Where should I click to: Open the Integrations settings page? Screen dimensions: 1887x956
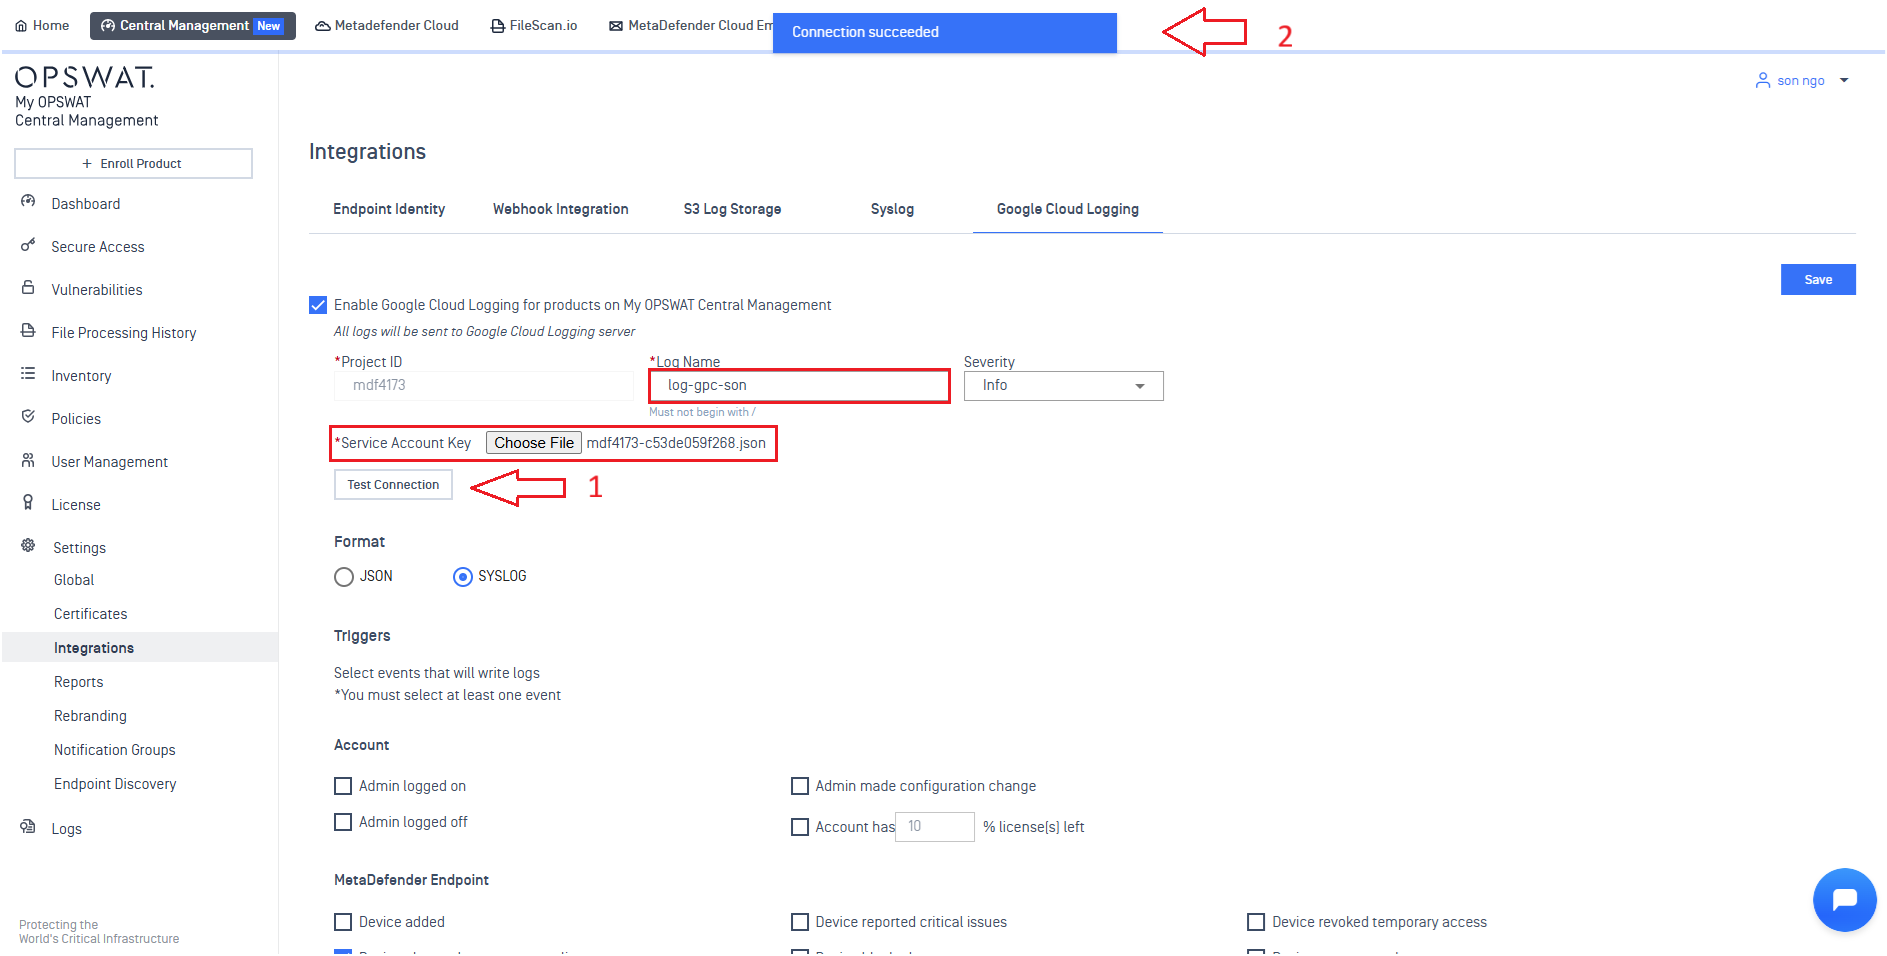tap(94, 648)
